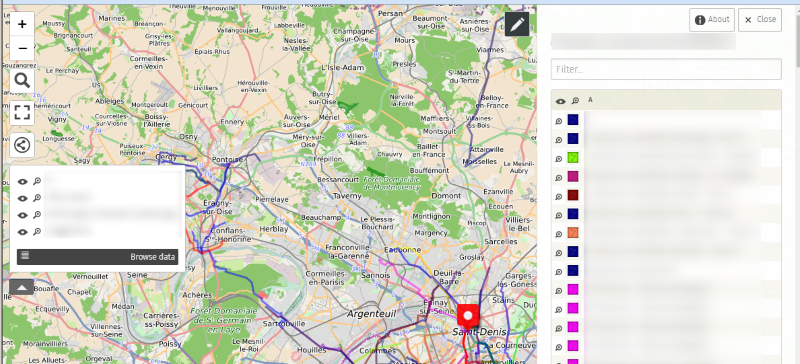Click the zoom-to-layer icon in table header
Image resolution: width=800 pixels, height=364 pixels.
(x=575, y=101)
